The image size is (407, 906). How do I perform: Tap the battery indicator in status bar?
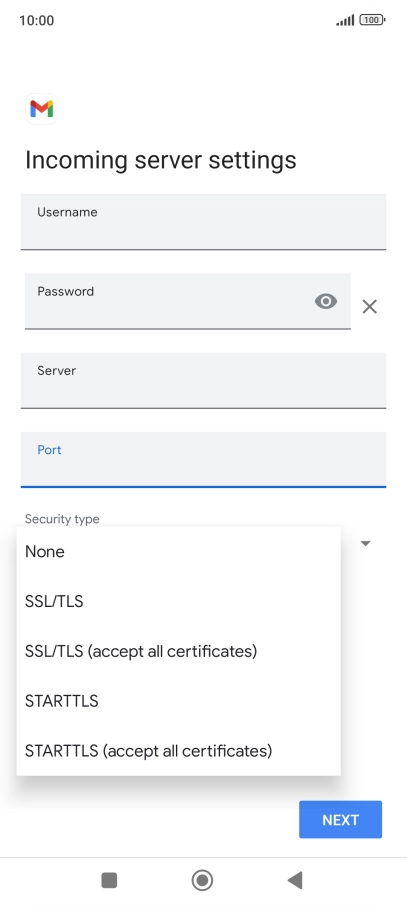(372, 20)
